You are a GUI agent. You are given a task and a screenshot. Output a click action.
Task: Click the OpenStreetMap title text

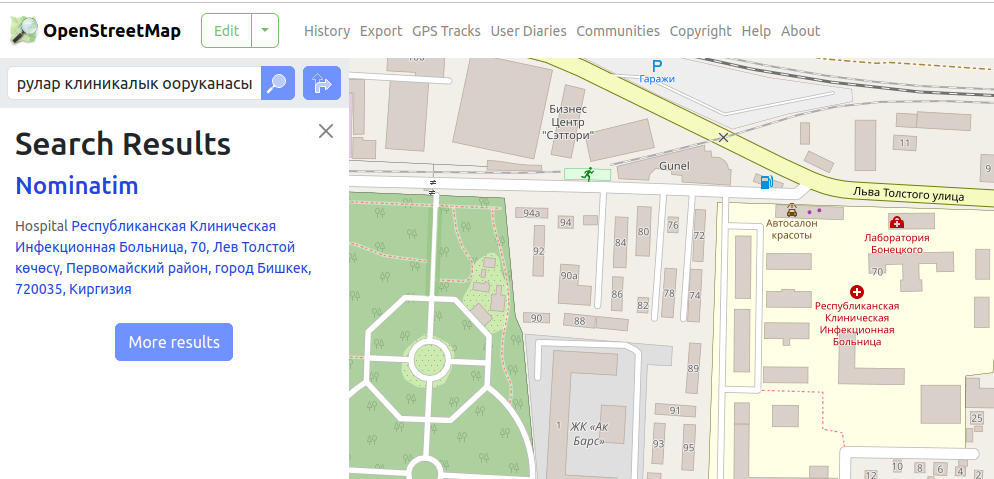(112, 31)
